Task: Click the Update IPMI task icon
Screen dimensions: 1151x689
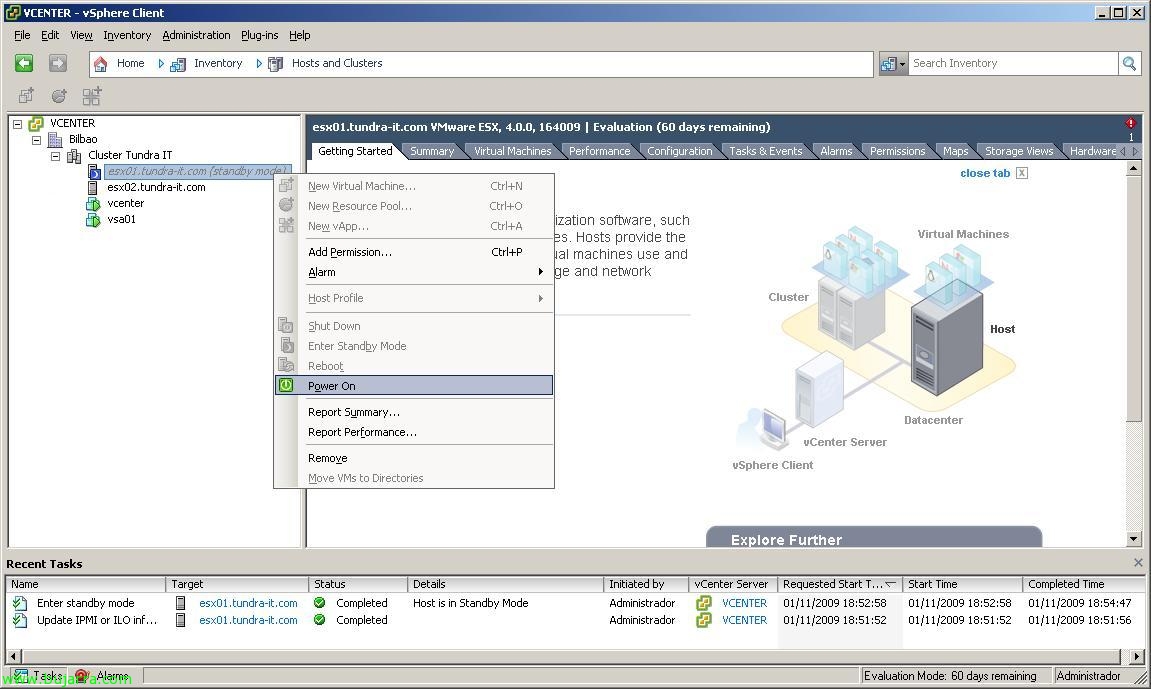Action: point(21,620)
